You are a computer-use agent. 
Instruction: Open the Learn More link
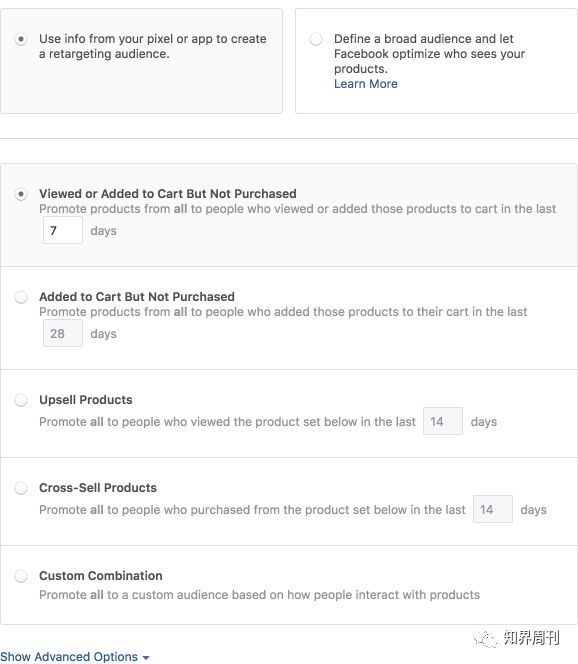click(366, 84)
